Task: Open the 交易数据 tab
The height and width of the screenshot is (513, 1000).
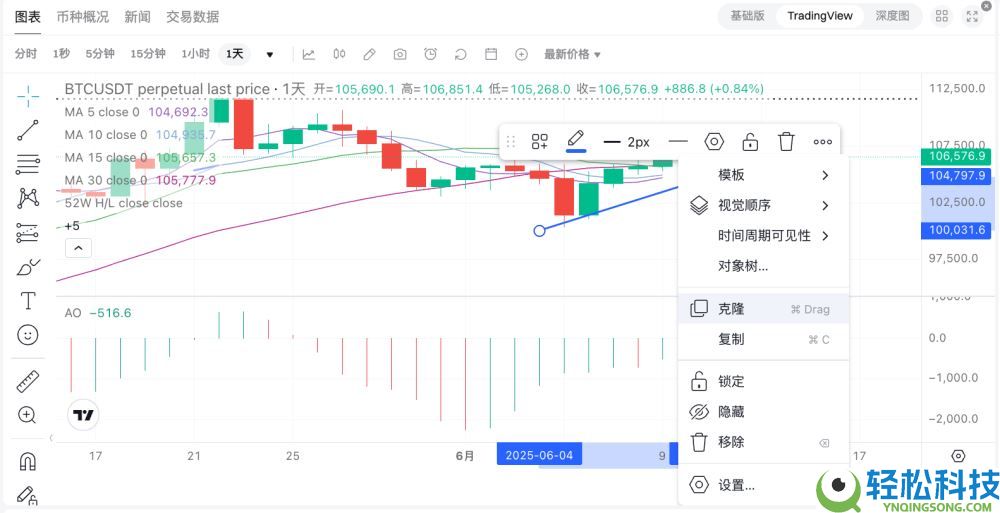Action: [x=193, y=17]
